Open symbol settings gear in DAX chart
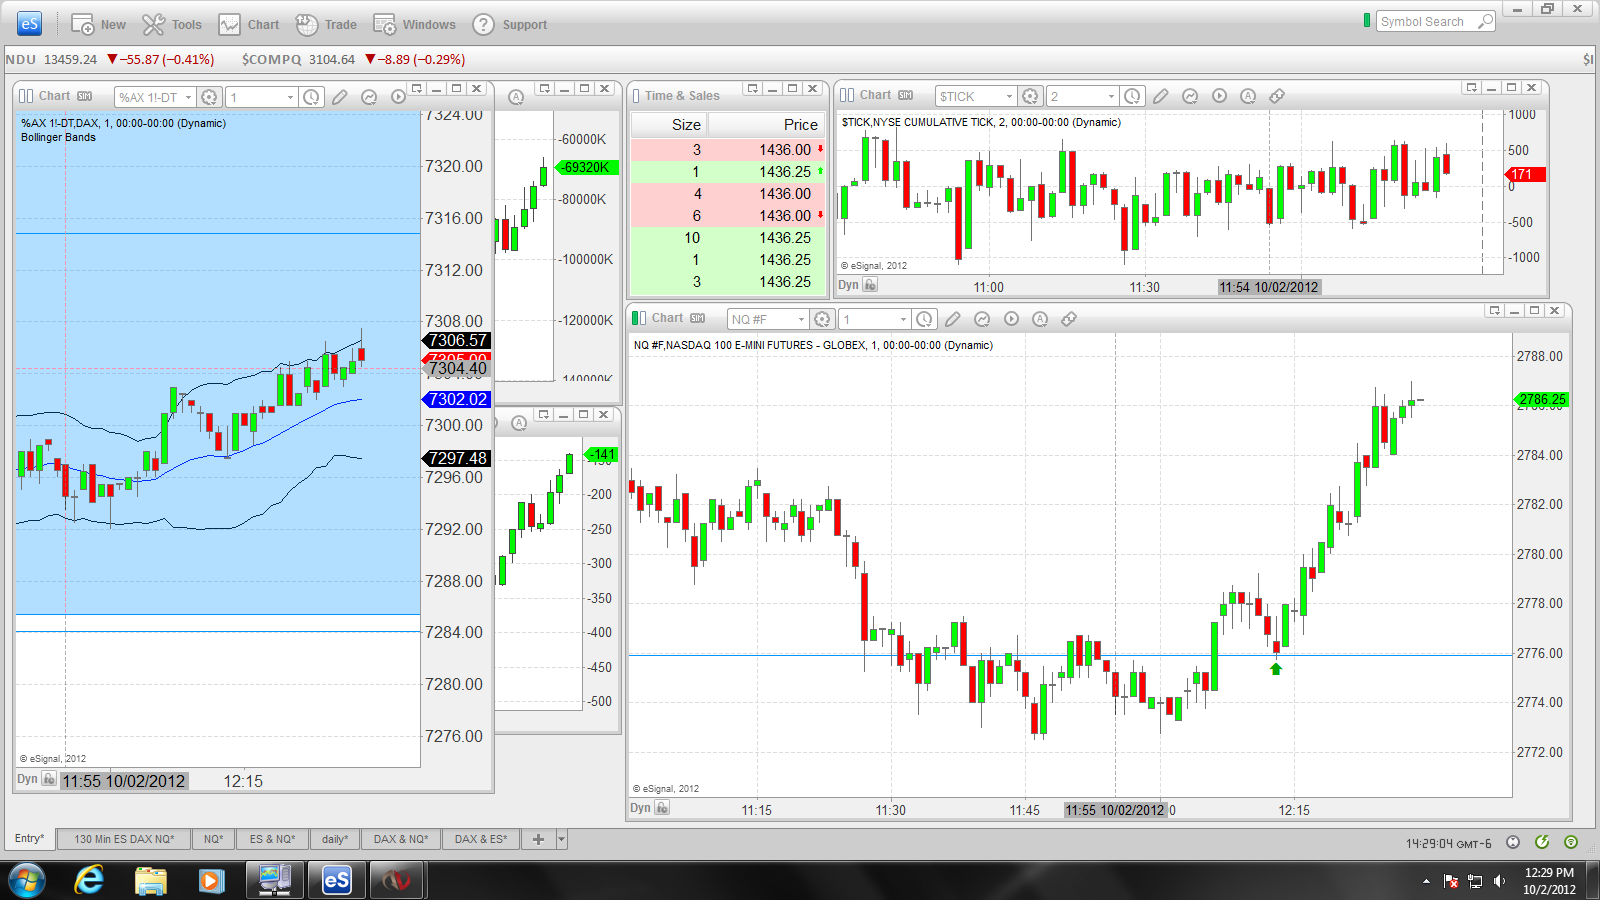Viewport: 1600px width, 900px height. [x=209, y=97]
